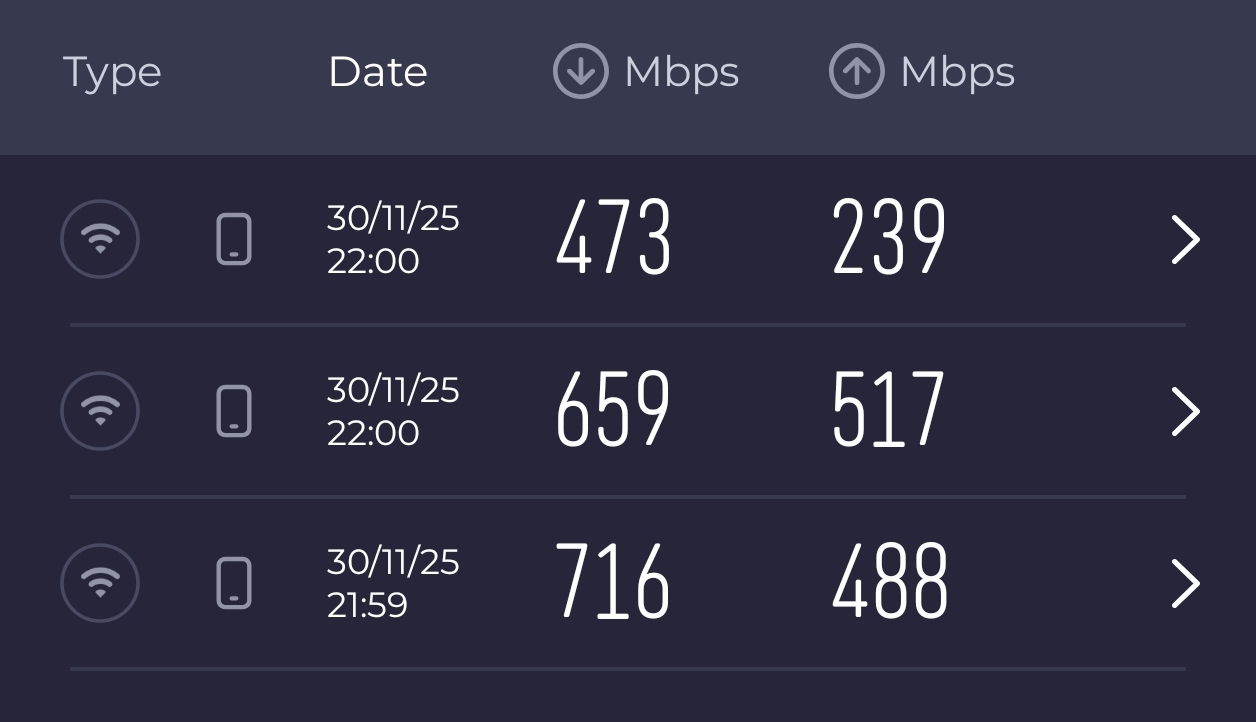Click the Wi-Fi icon in the 659 Mbps row
This screenshot has height=722, width=1256.
[x=100, y=411]
